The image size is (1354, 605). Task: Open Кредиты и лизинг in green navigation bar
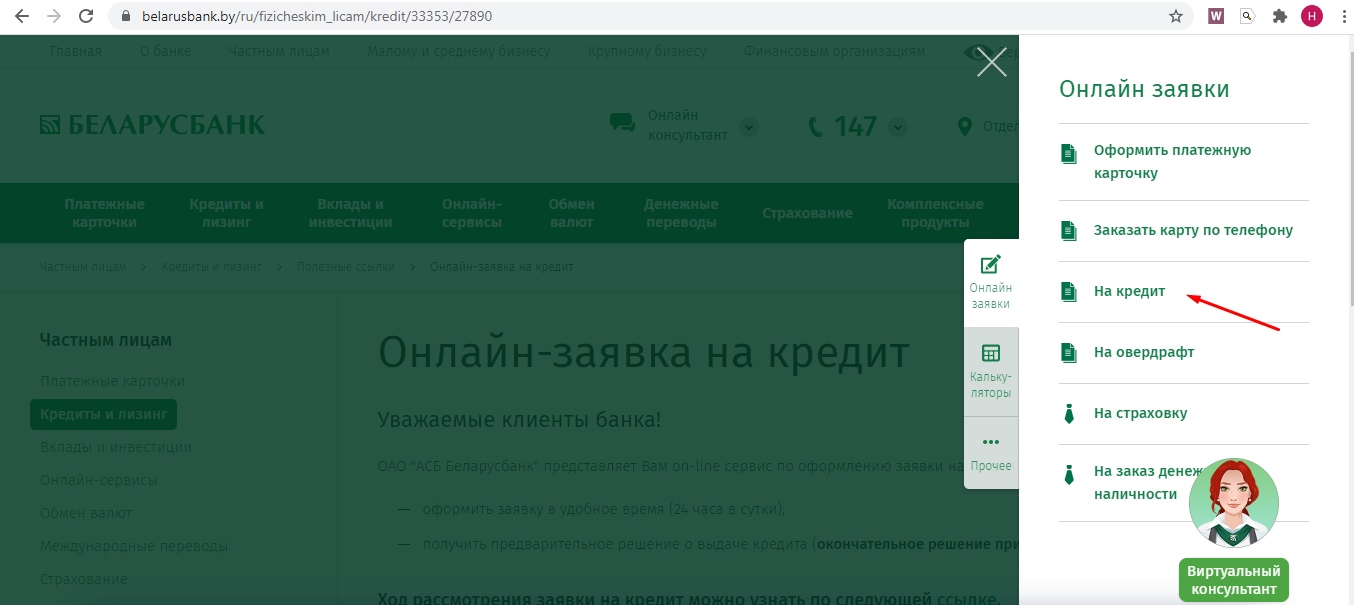pos(227,213)
